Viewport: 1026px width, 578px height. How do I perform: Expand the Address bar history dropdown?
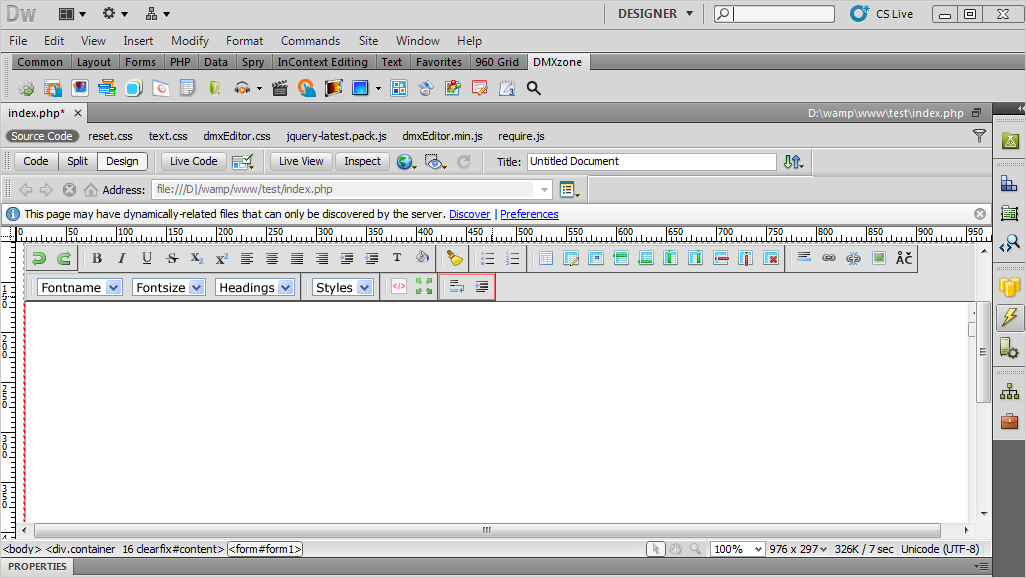click(x=544, y=190)
